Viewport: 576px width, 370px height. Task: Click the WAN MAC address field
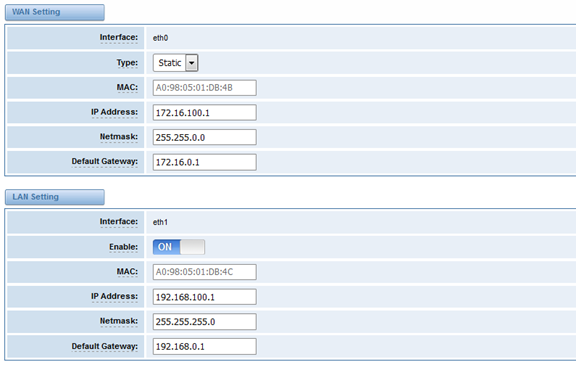[205, 88]
